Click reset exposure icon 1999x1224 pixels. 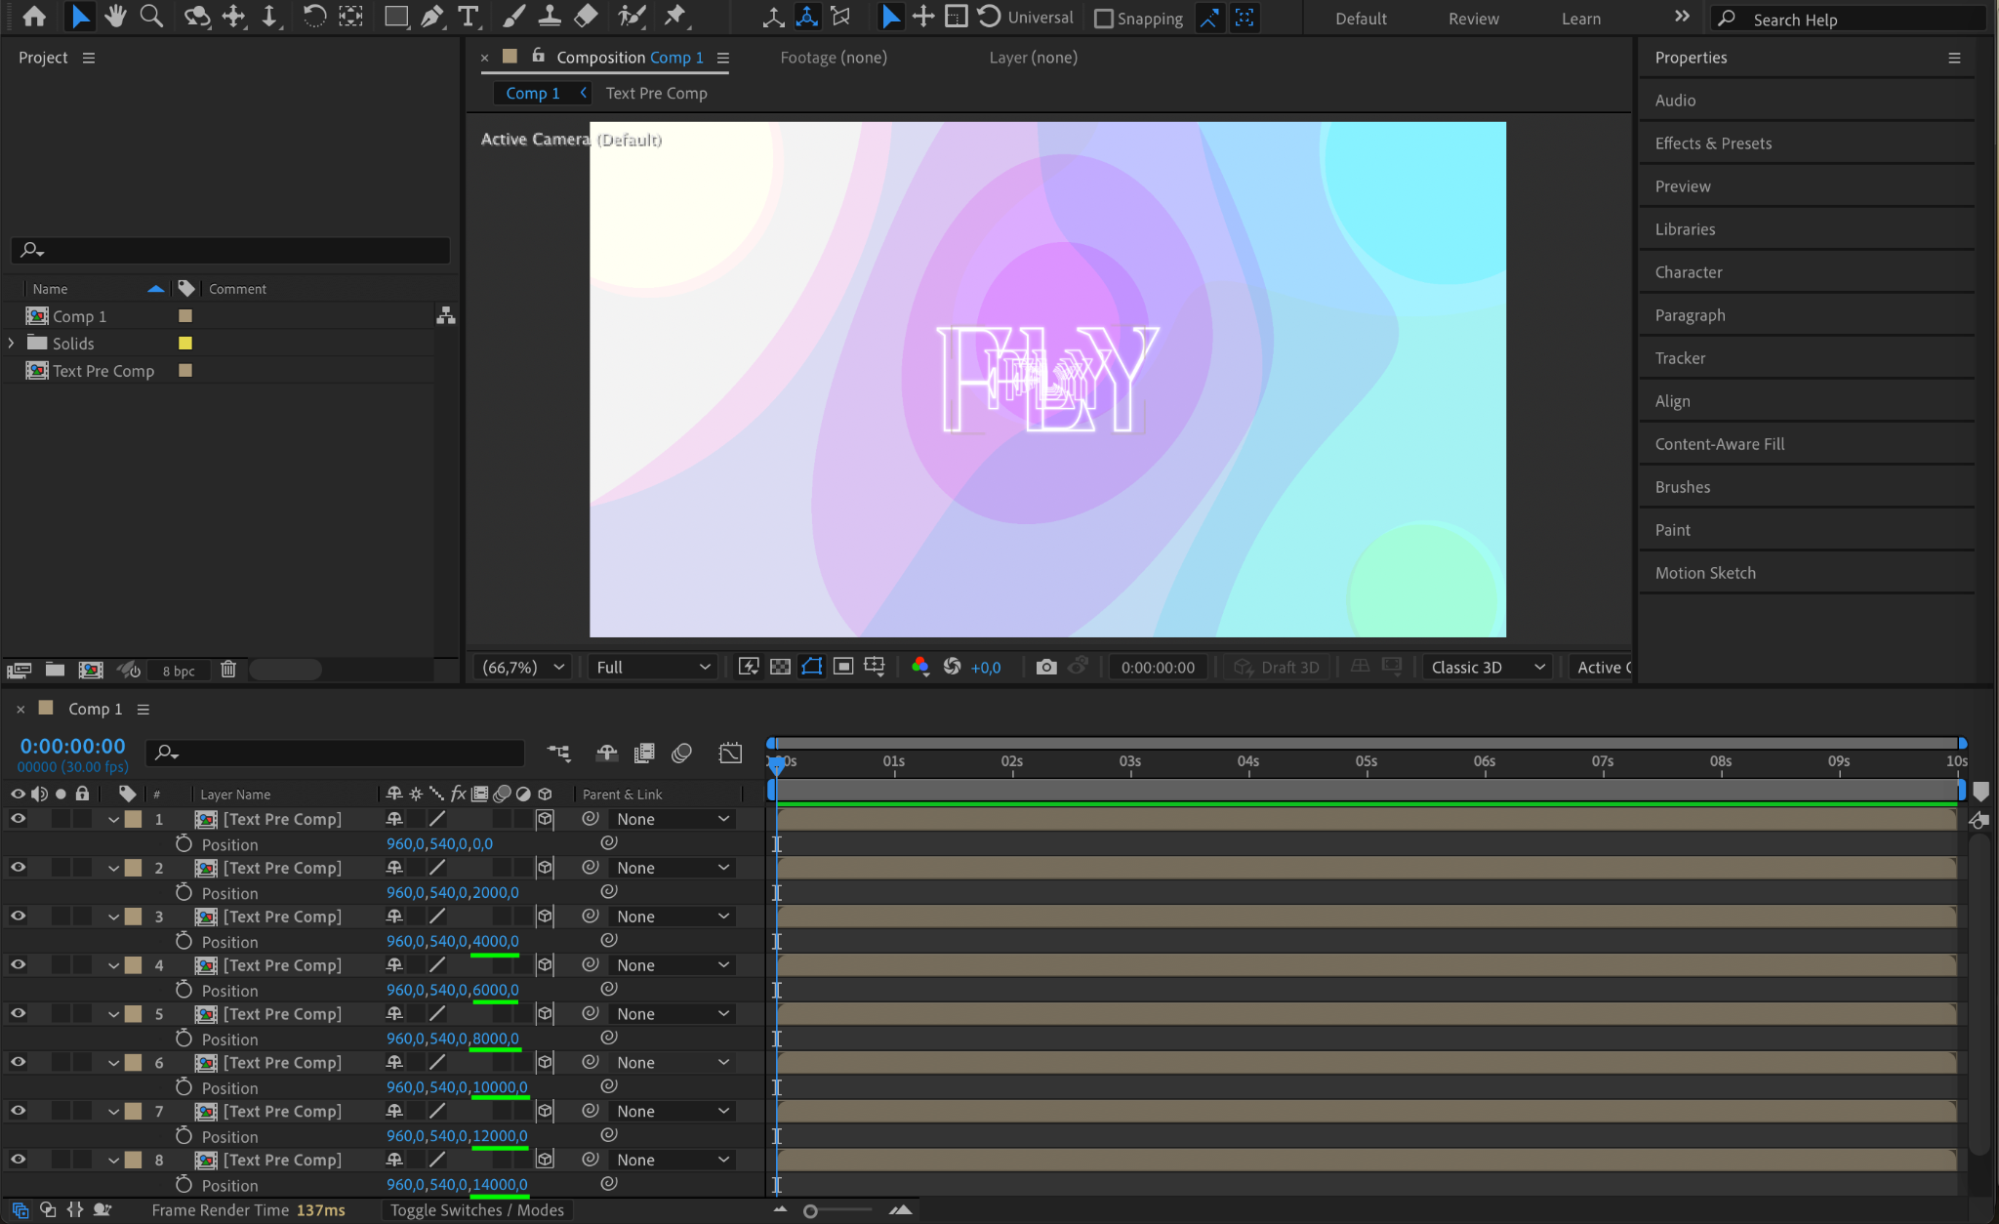click(x=952, y=667)
